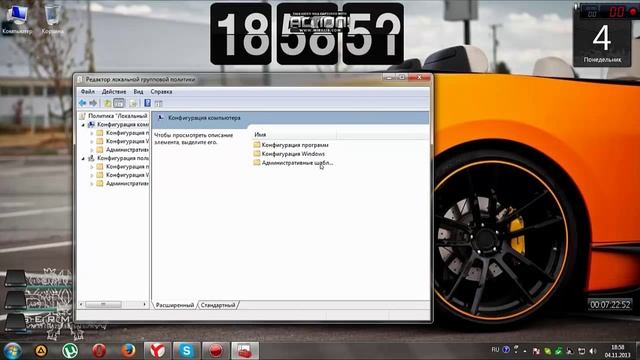Select the Корзина desktop icon

pyautogui.click(x=52, y=19)
